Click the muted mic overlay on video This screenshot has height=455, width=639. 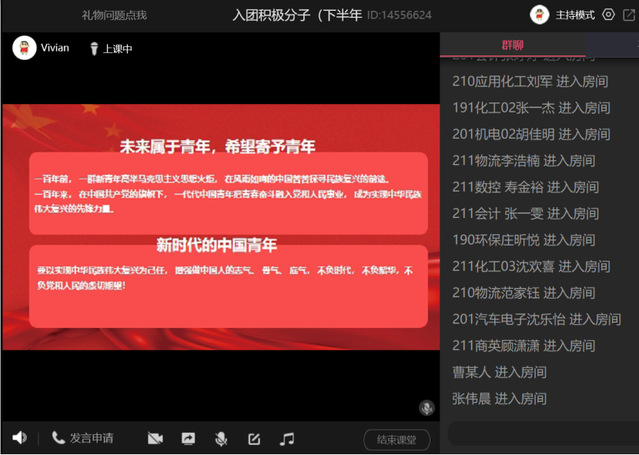coord(427,408)
